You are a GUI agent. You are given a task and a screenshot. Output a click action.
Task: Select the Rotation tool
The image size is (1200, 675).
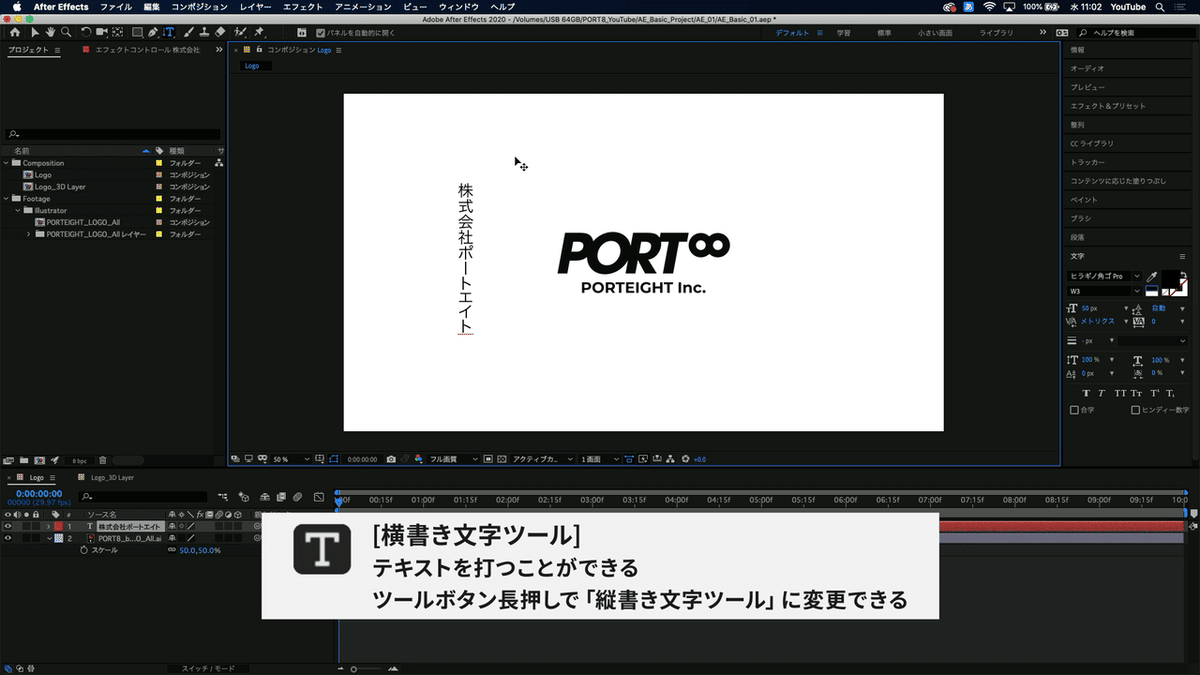pyautogui.click(x=86, y=32)
